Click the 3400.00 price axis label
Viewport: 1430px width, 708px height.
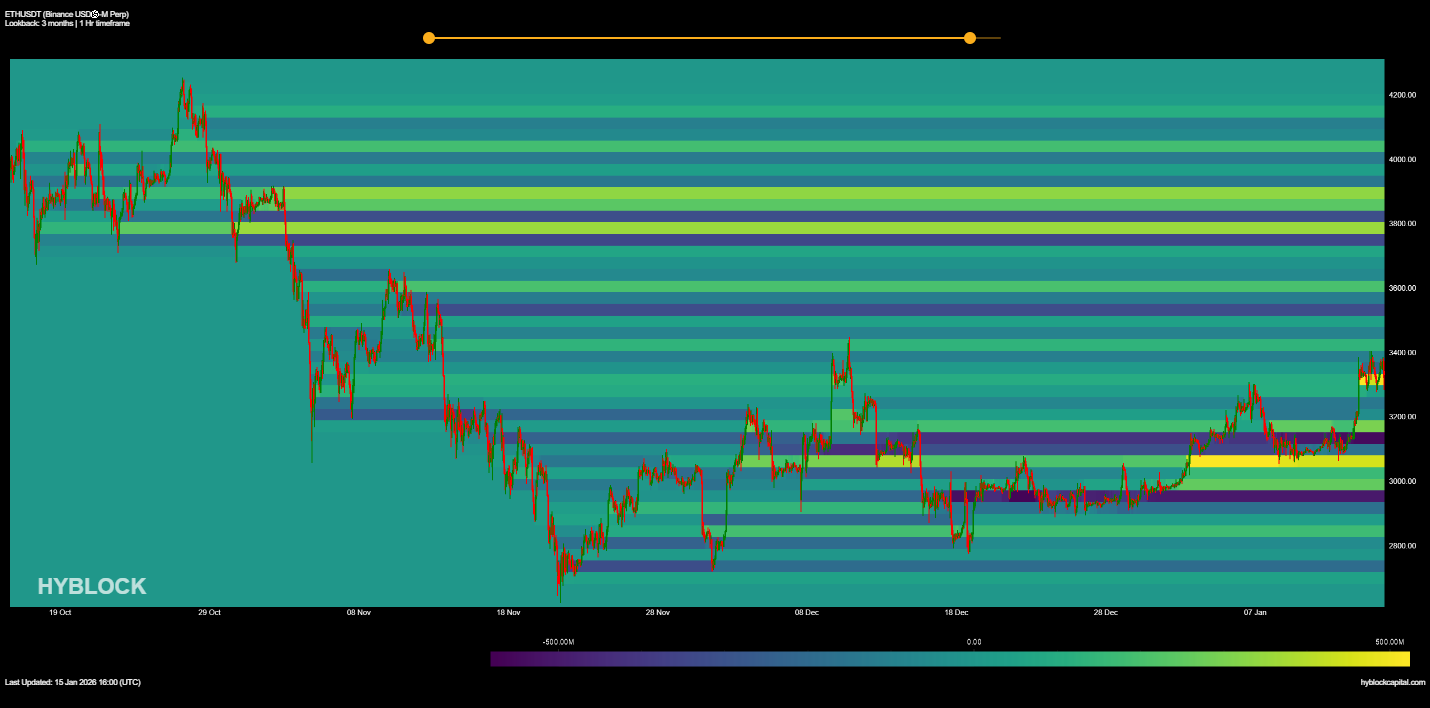(x=1402, y=352)
